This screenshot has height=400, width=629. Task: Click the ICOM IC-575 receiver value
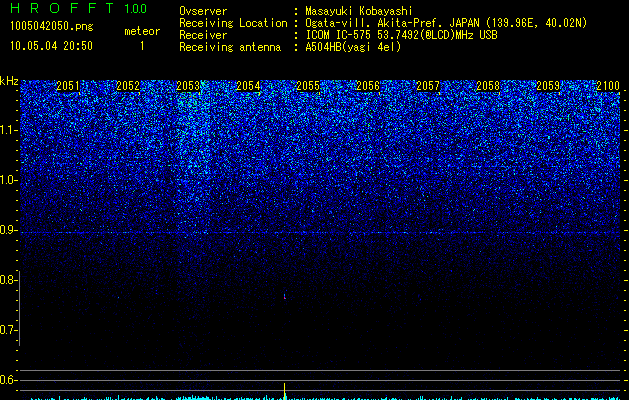click(401, 35)
